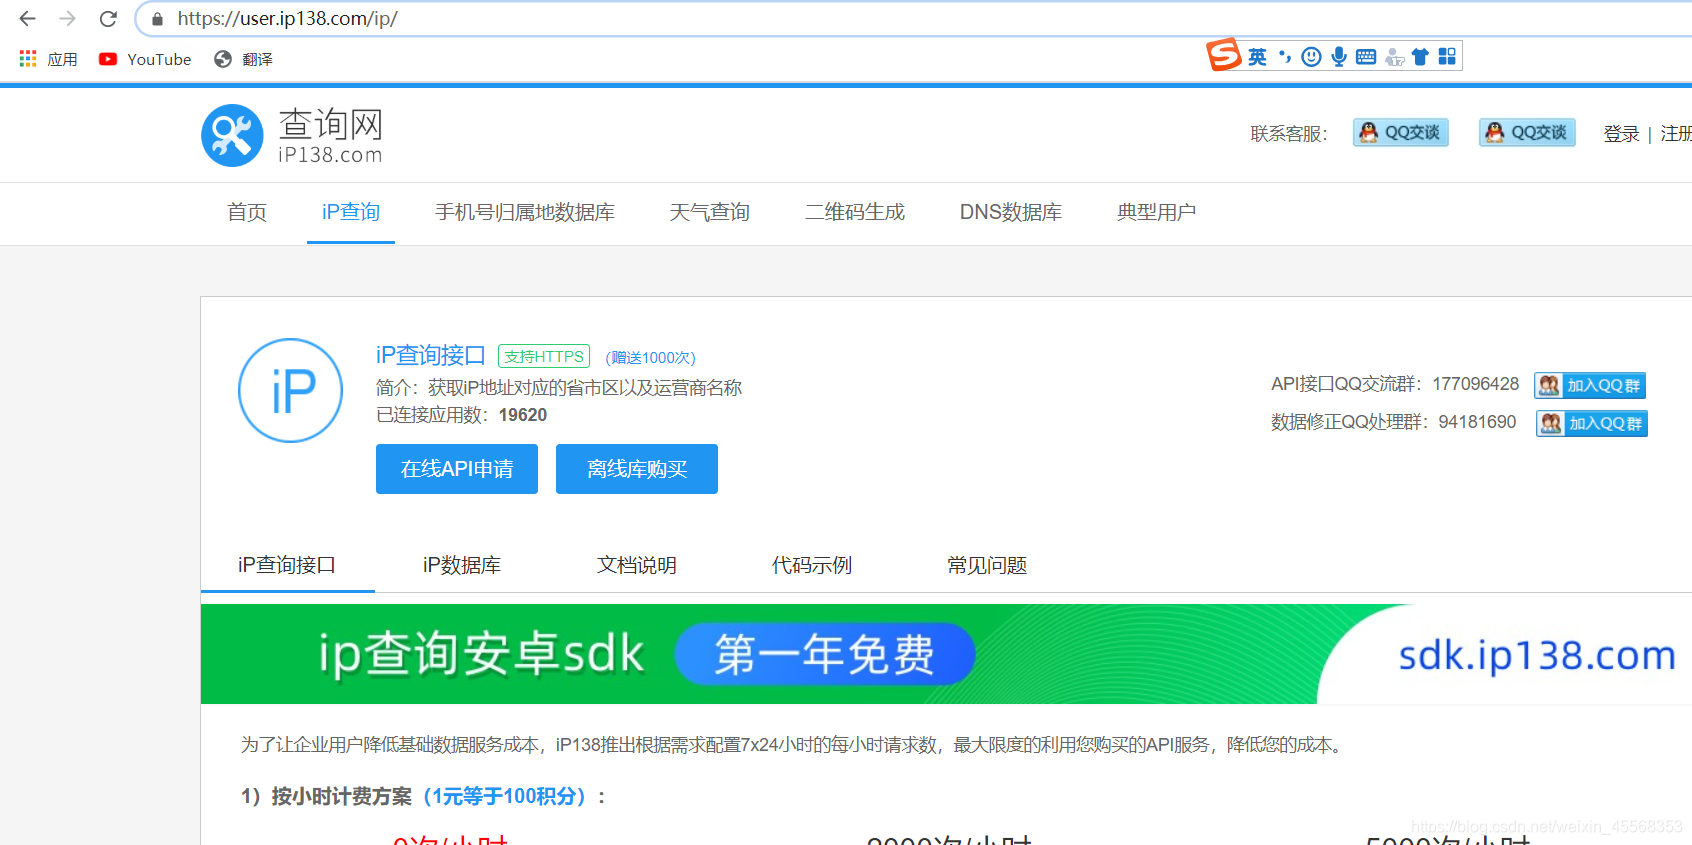Click the 离线库购买 button
1692x845 pixels.
tap(637, 469)
